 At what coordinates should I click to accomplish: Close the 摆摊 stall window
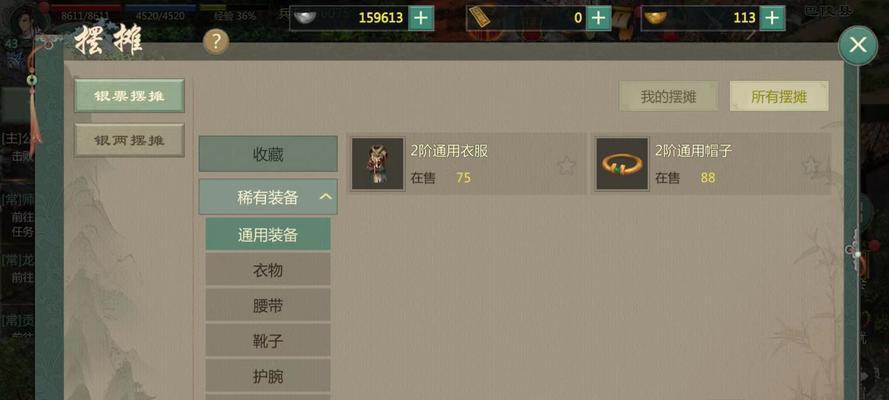[858, 44]
